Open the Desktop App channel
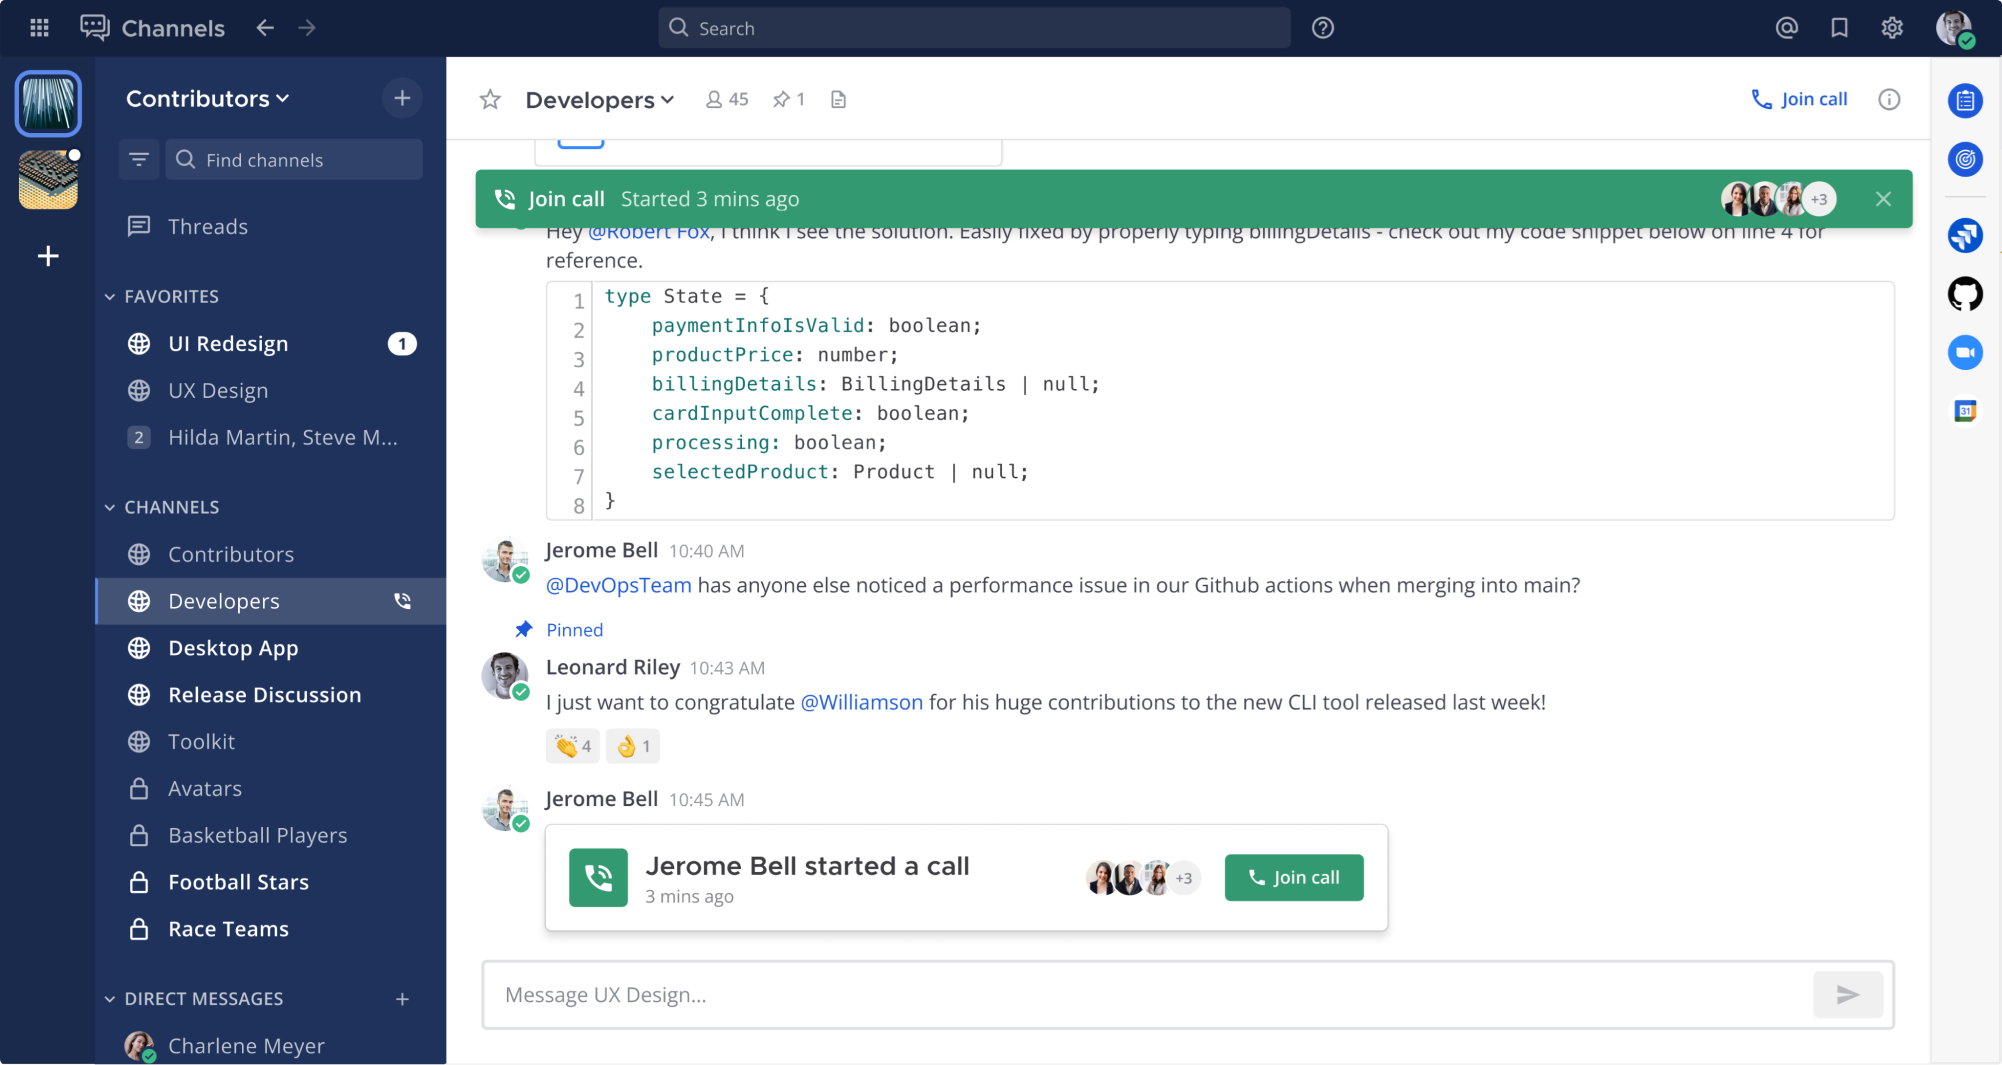The image size is (2002, 1065). [232, 648]
